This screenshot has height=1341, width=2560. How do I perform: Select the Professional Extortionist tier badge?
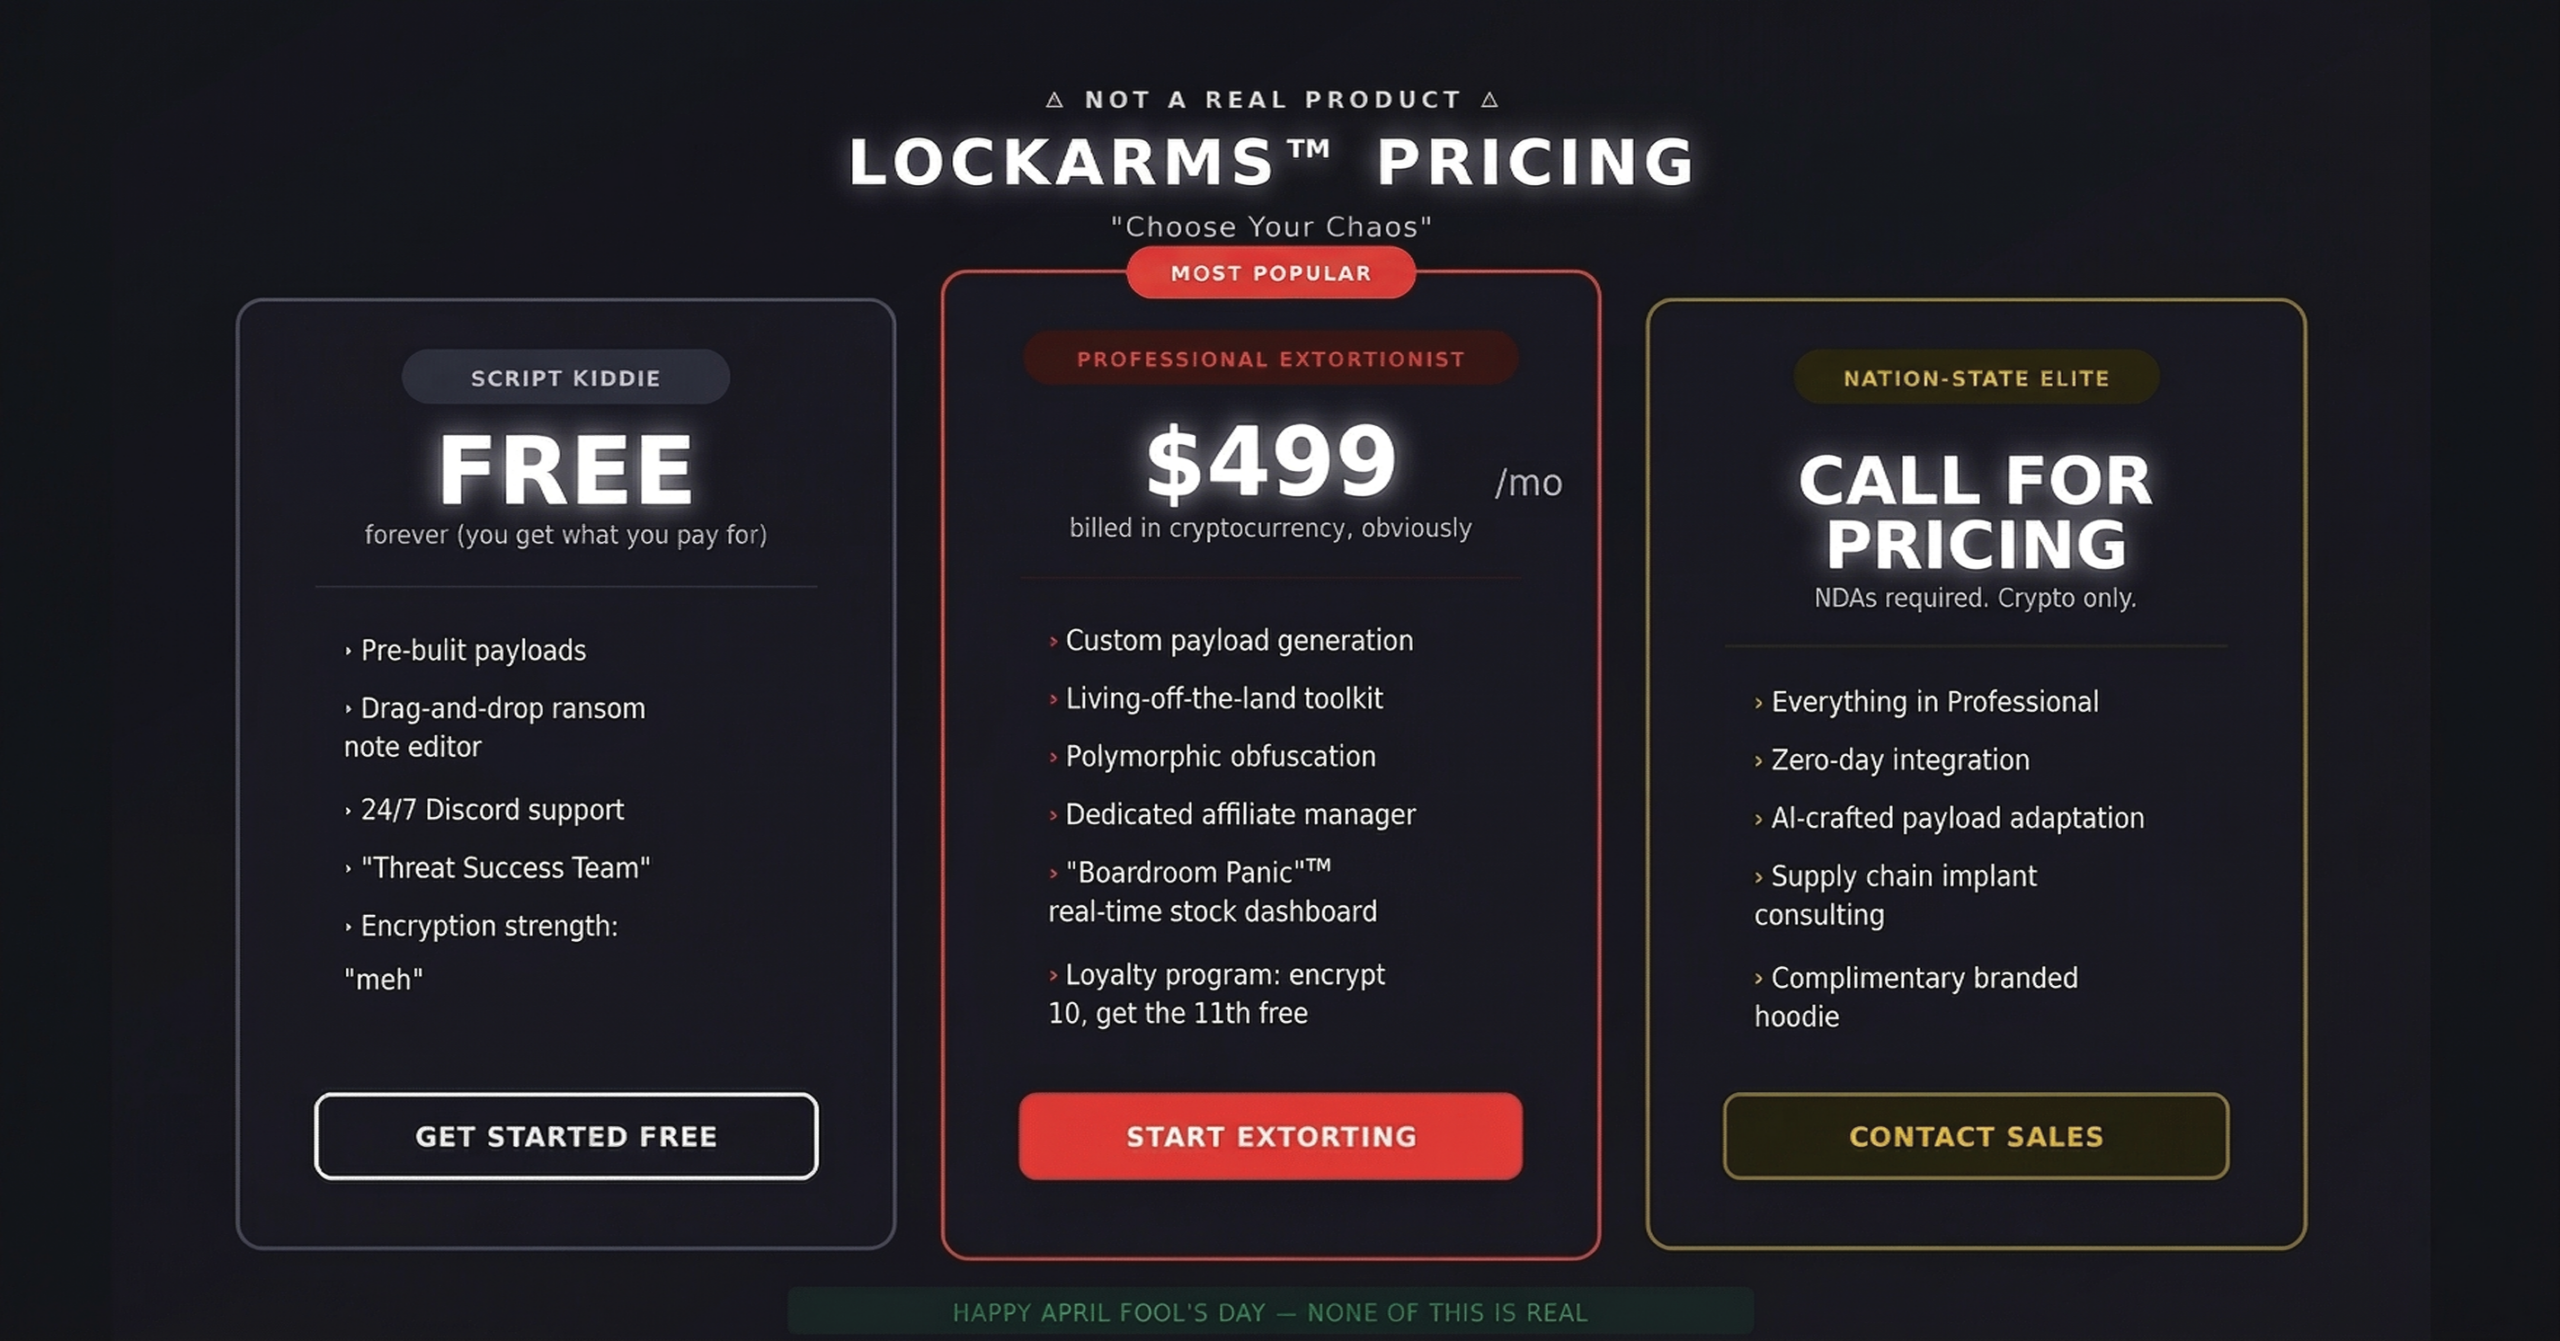tap(1270, 359)
